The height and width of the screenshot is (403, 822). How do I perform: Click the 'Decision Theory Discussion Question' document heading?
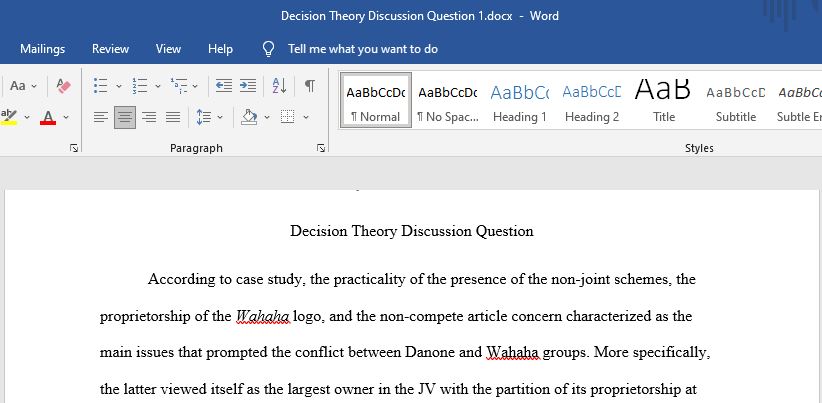tap(412, 231)
